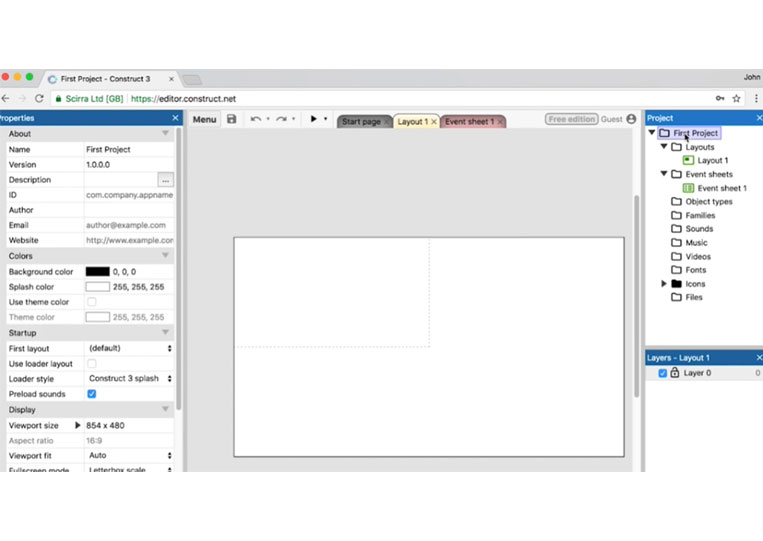Preview the project with the play button
Screen dimensions: 763x541
click(x=313, y=119)
